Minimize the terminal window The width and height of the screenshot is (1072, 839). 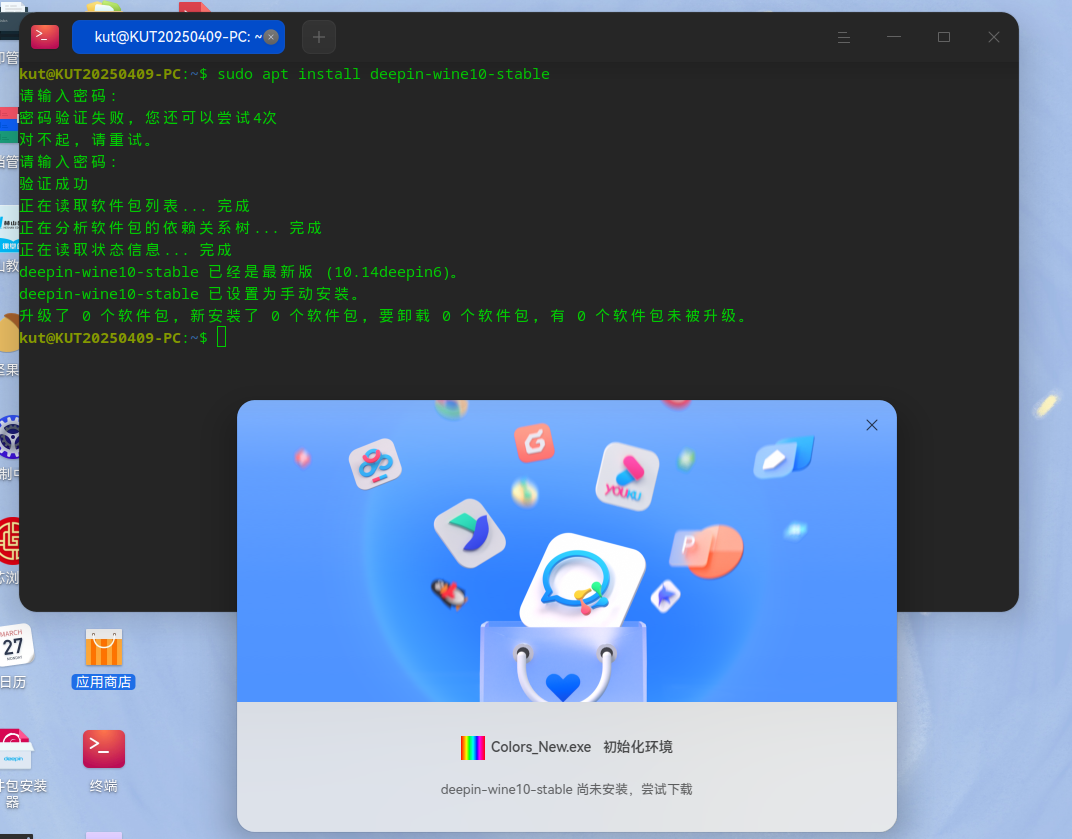[894, 37]
